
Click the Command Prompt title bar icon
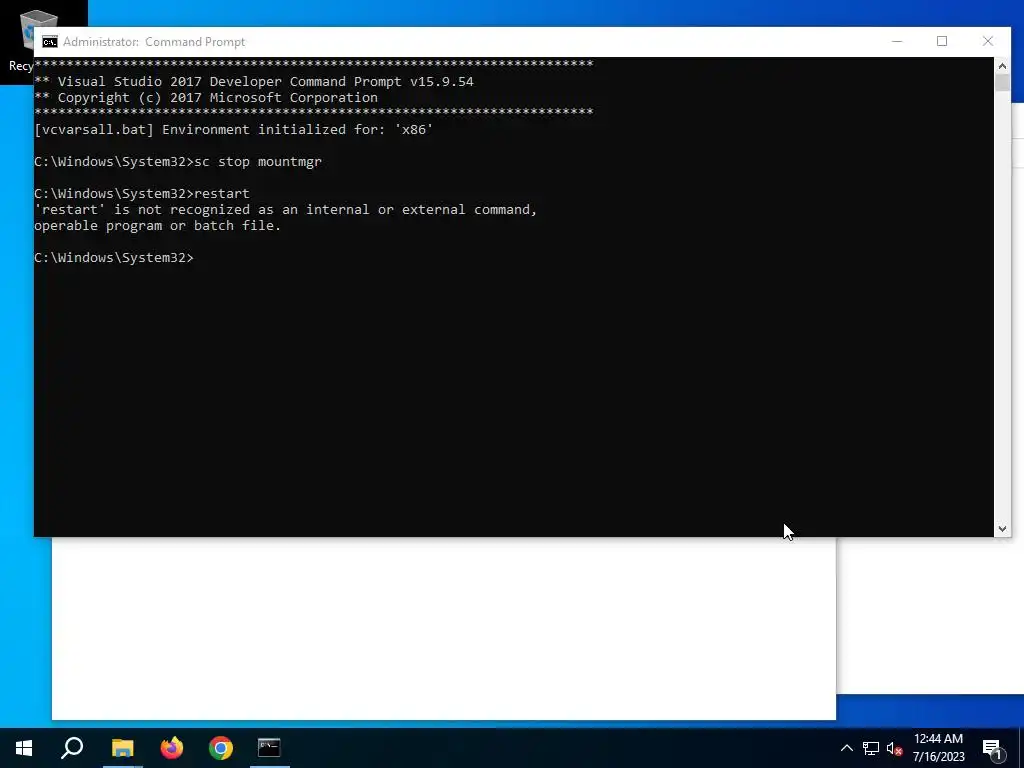[50, 42]
